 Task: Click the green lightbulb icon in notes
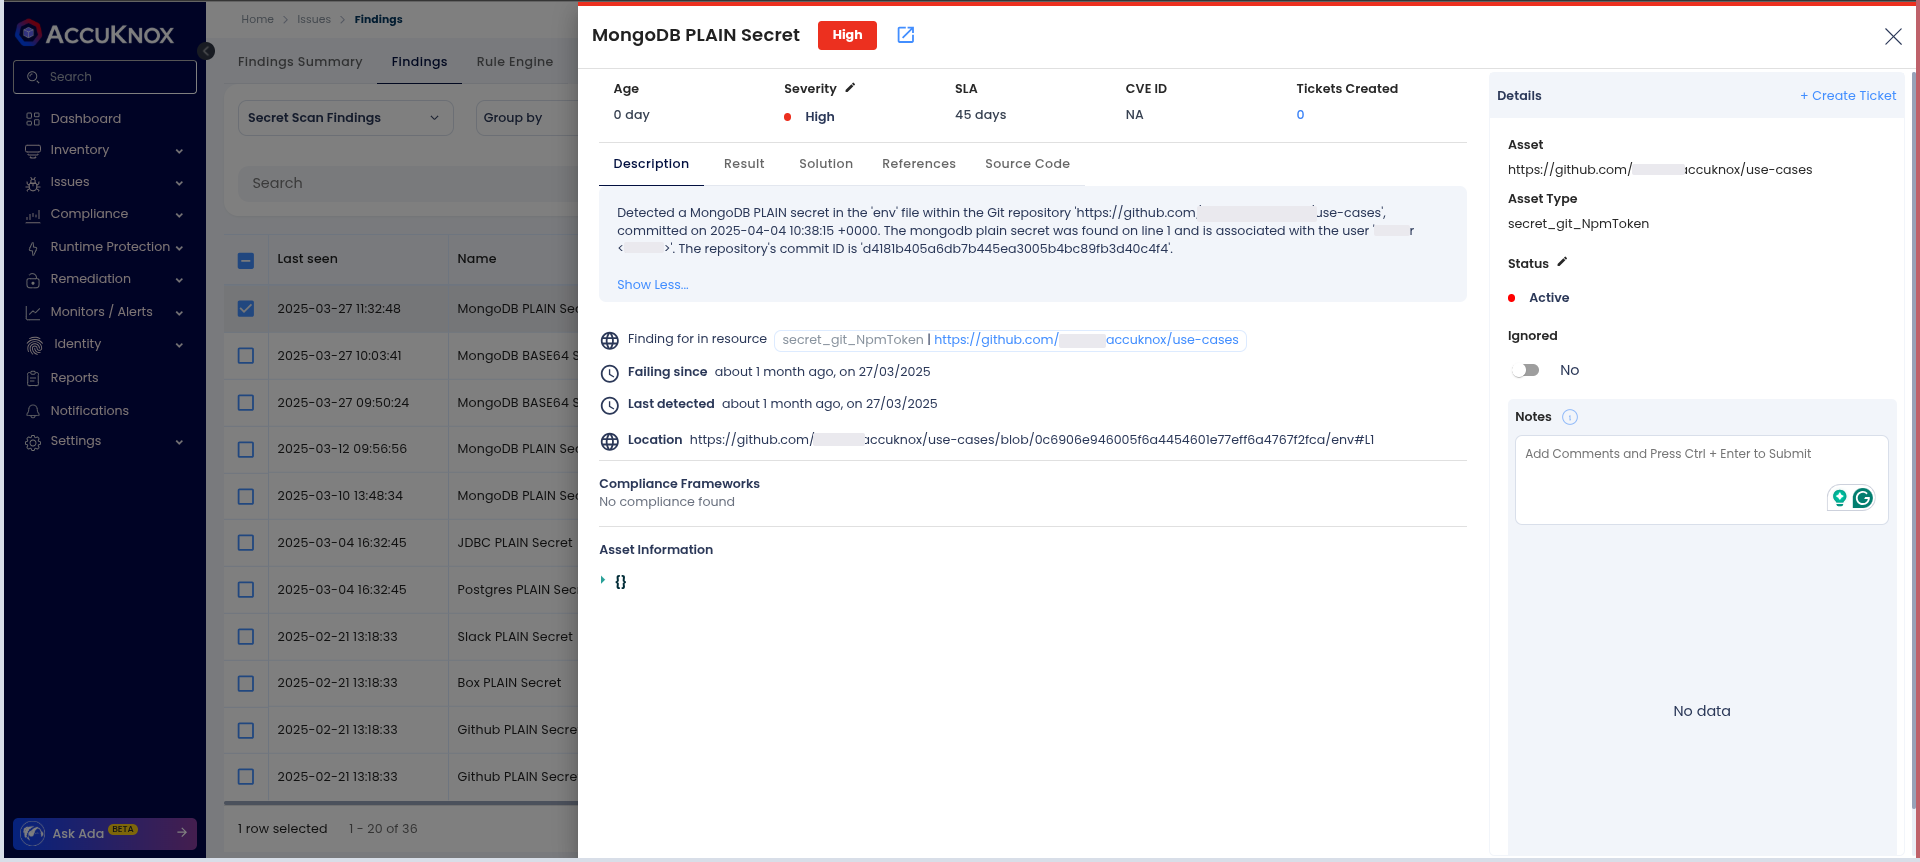(x=1839, y=498)
